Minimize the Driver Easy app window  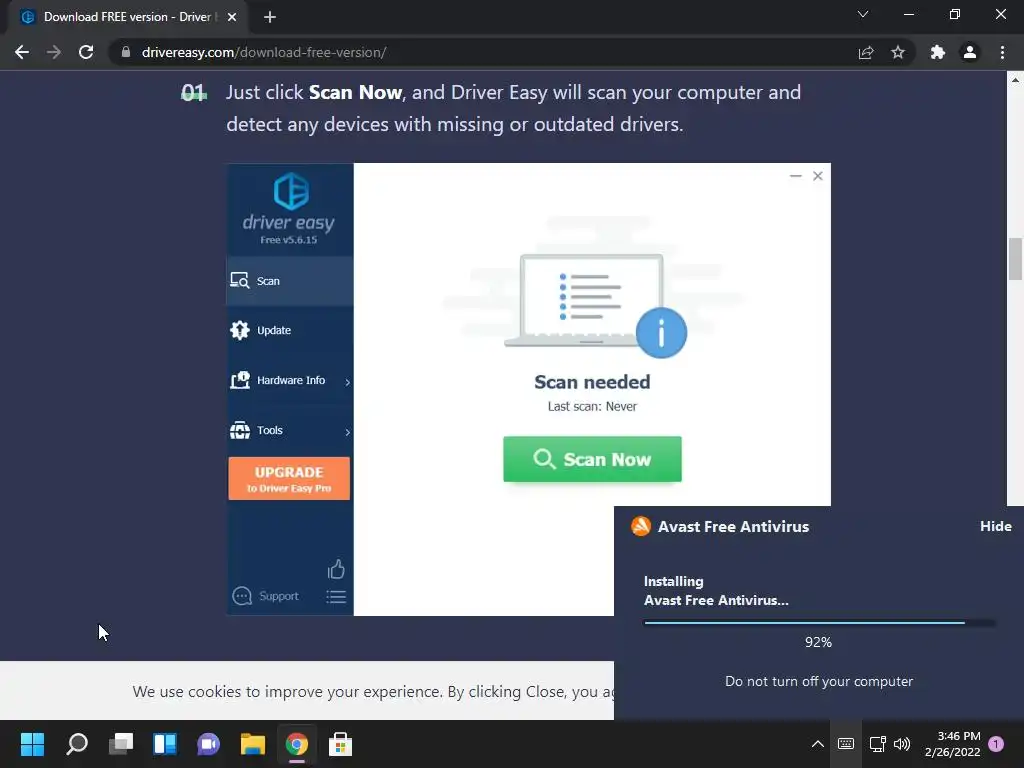click(795, 176)
